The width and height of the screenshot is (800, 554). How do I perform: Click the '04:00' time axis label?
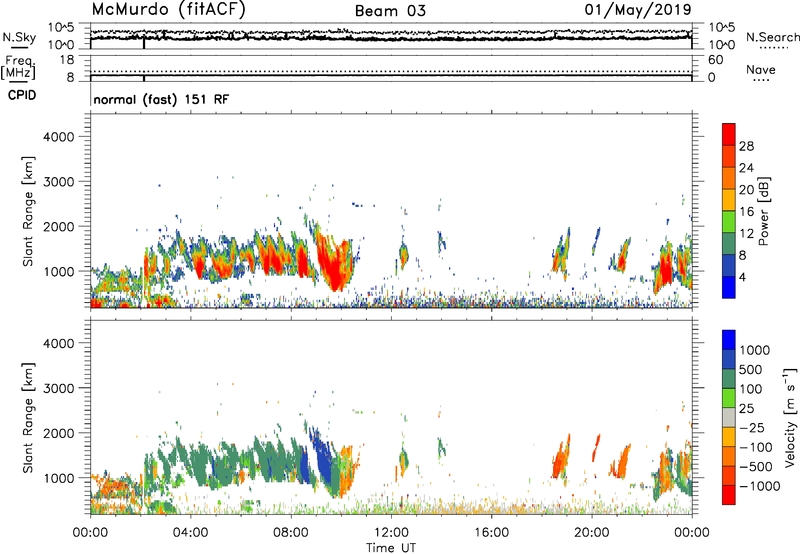pyautogui.click(x=191, y=533)
